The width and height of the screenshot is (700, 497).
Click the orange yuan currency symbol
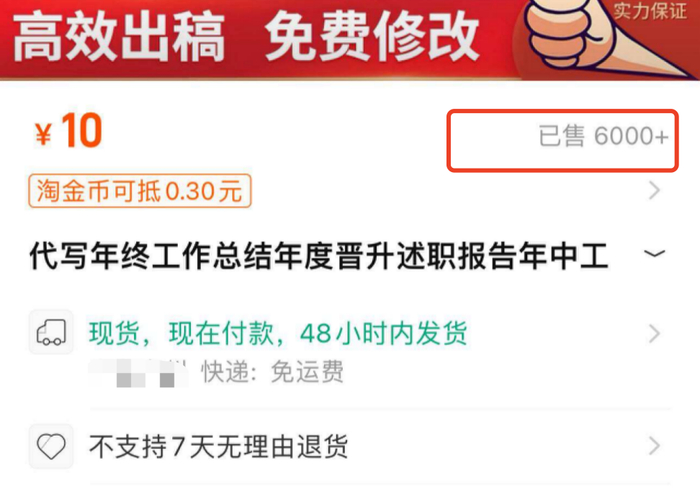click(43, 134)
